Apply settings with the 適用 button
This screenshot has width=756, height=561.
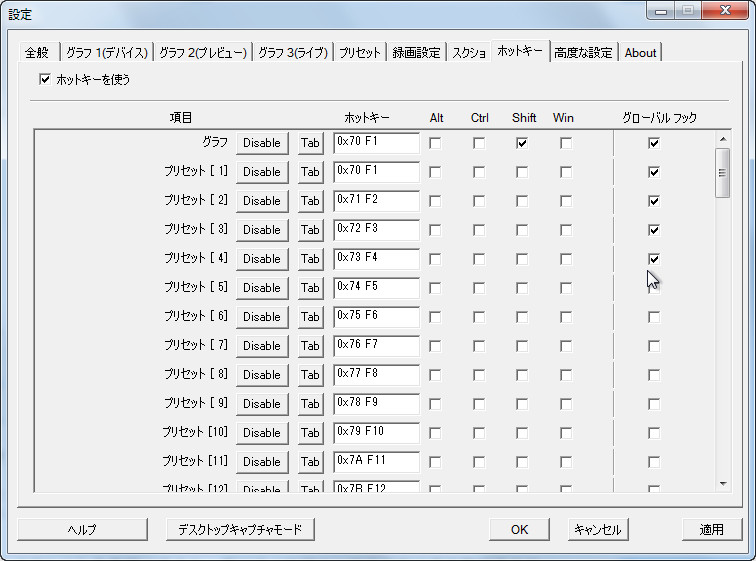(712, 530)
